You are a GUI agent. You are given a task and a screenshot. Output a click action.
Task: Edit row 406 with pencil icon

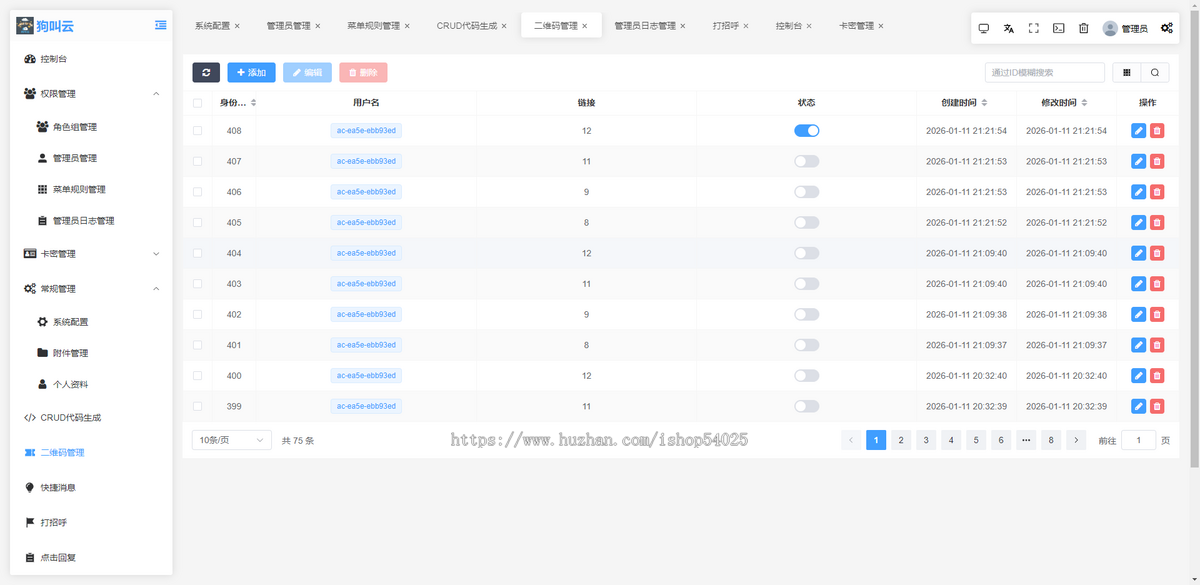(1138, 192)
